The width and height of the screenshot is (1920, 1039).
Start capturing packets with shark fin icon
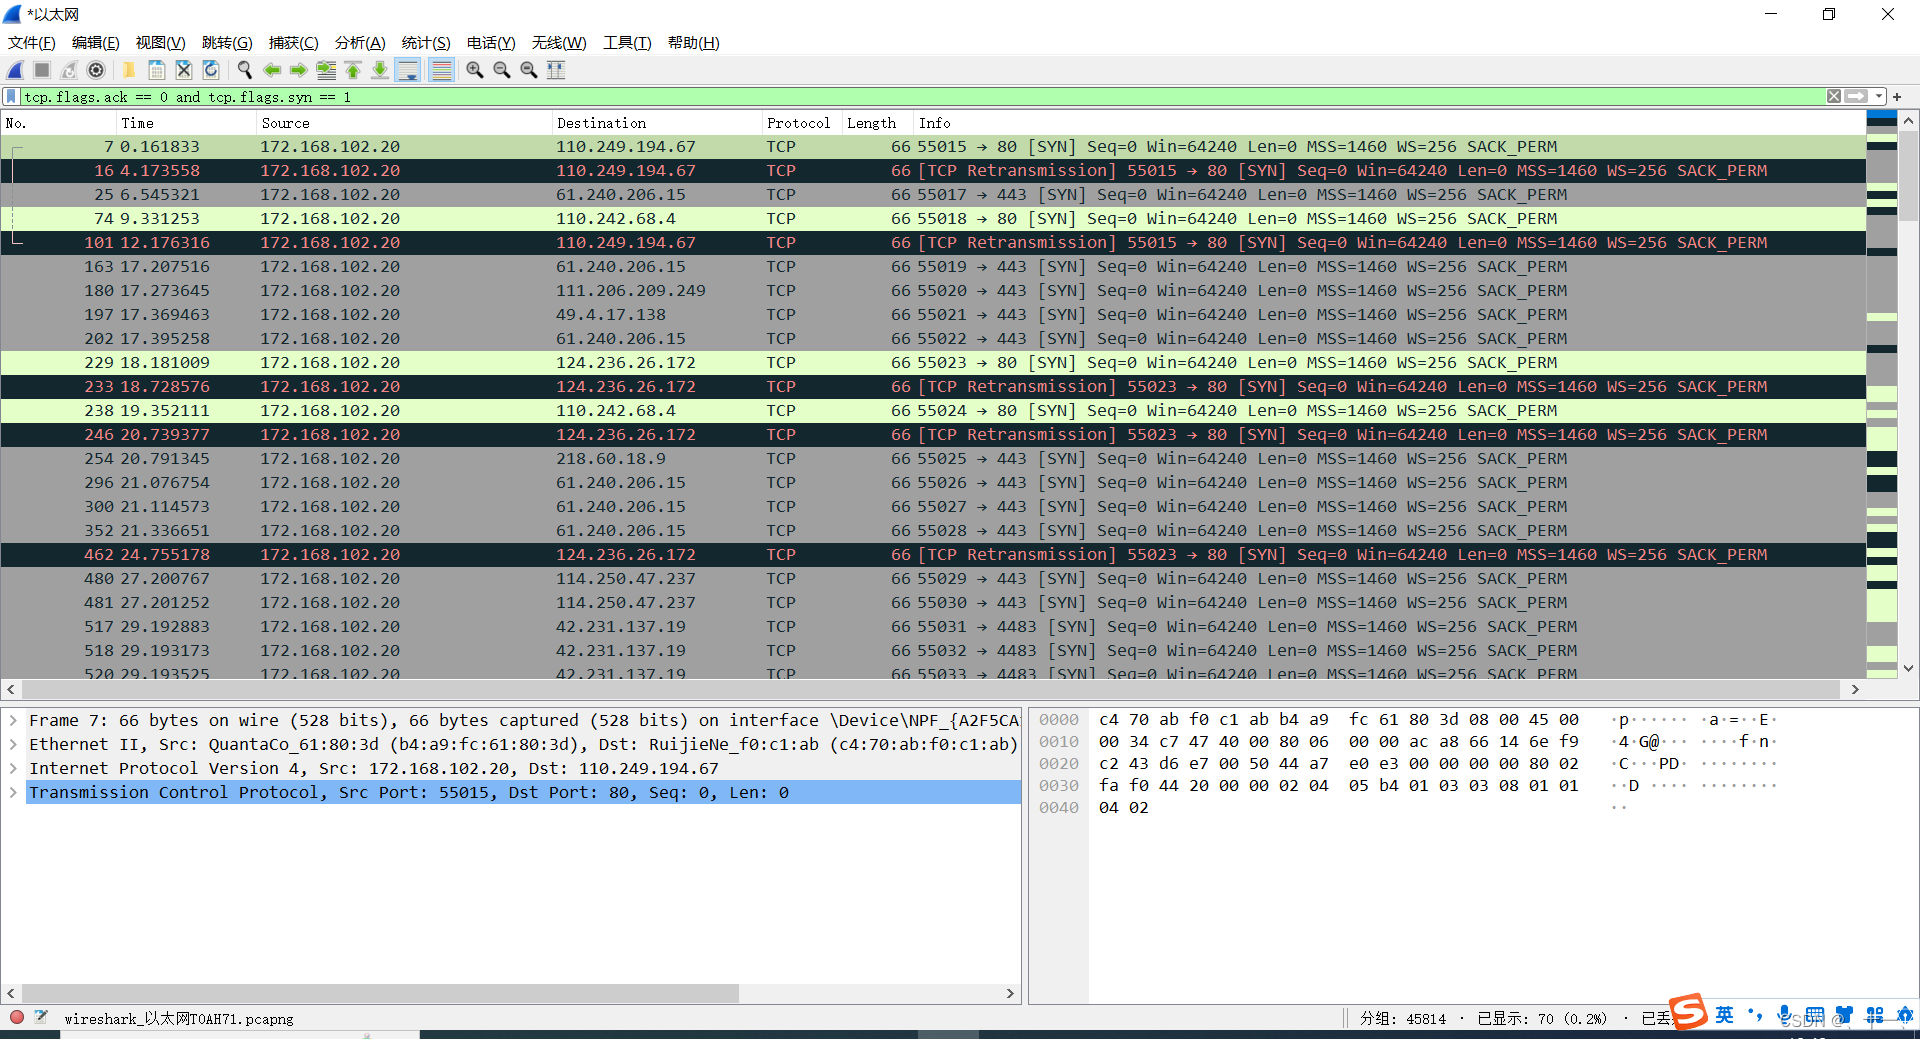click(x=16, y=70)
